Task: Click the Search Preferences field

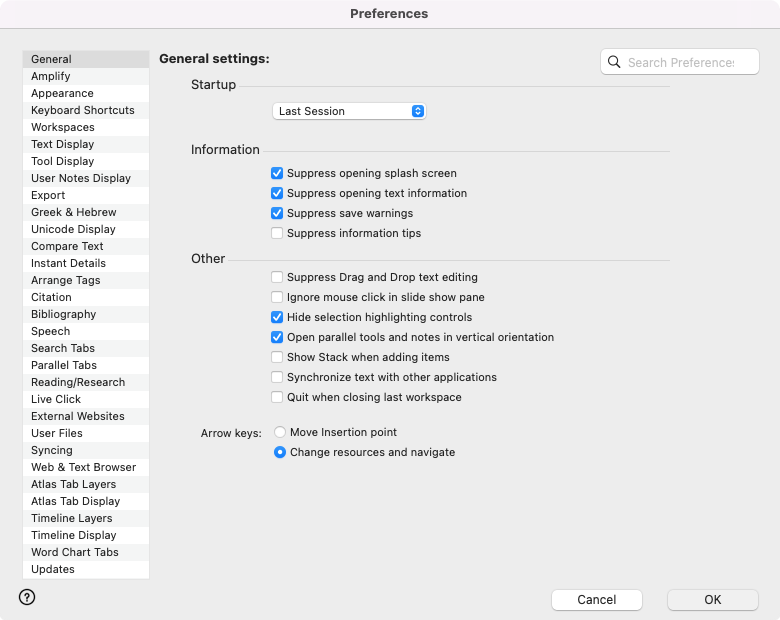Action: pyautogui.click(x=679, y=62)
